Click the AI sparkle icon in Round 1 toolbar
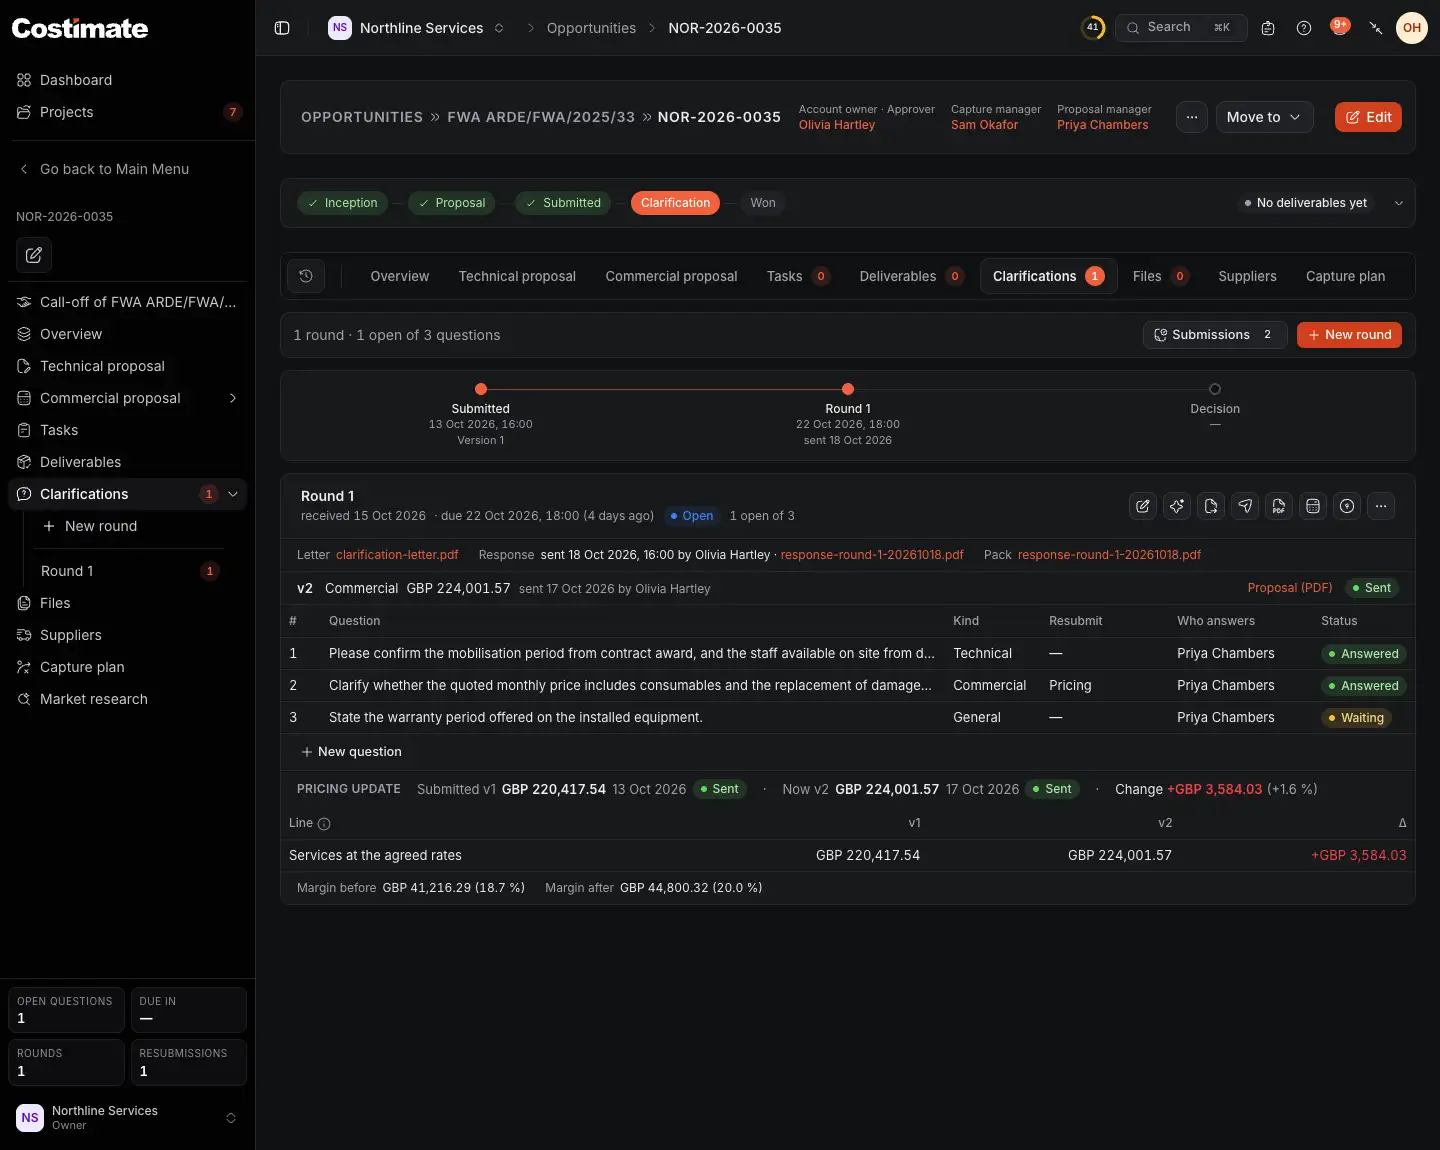 [x=1177, y=506]
